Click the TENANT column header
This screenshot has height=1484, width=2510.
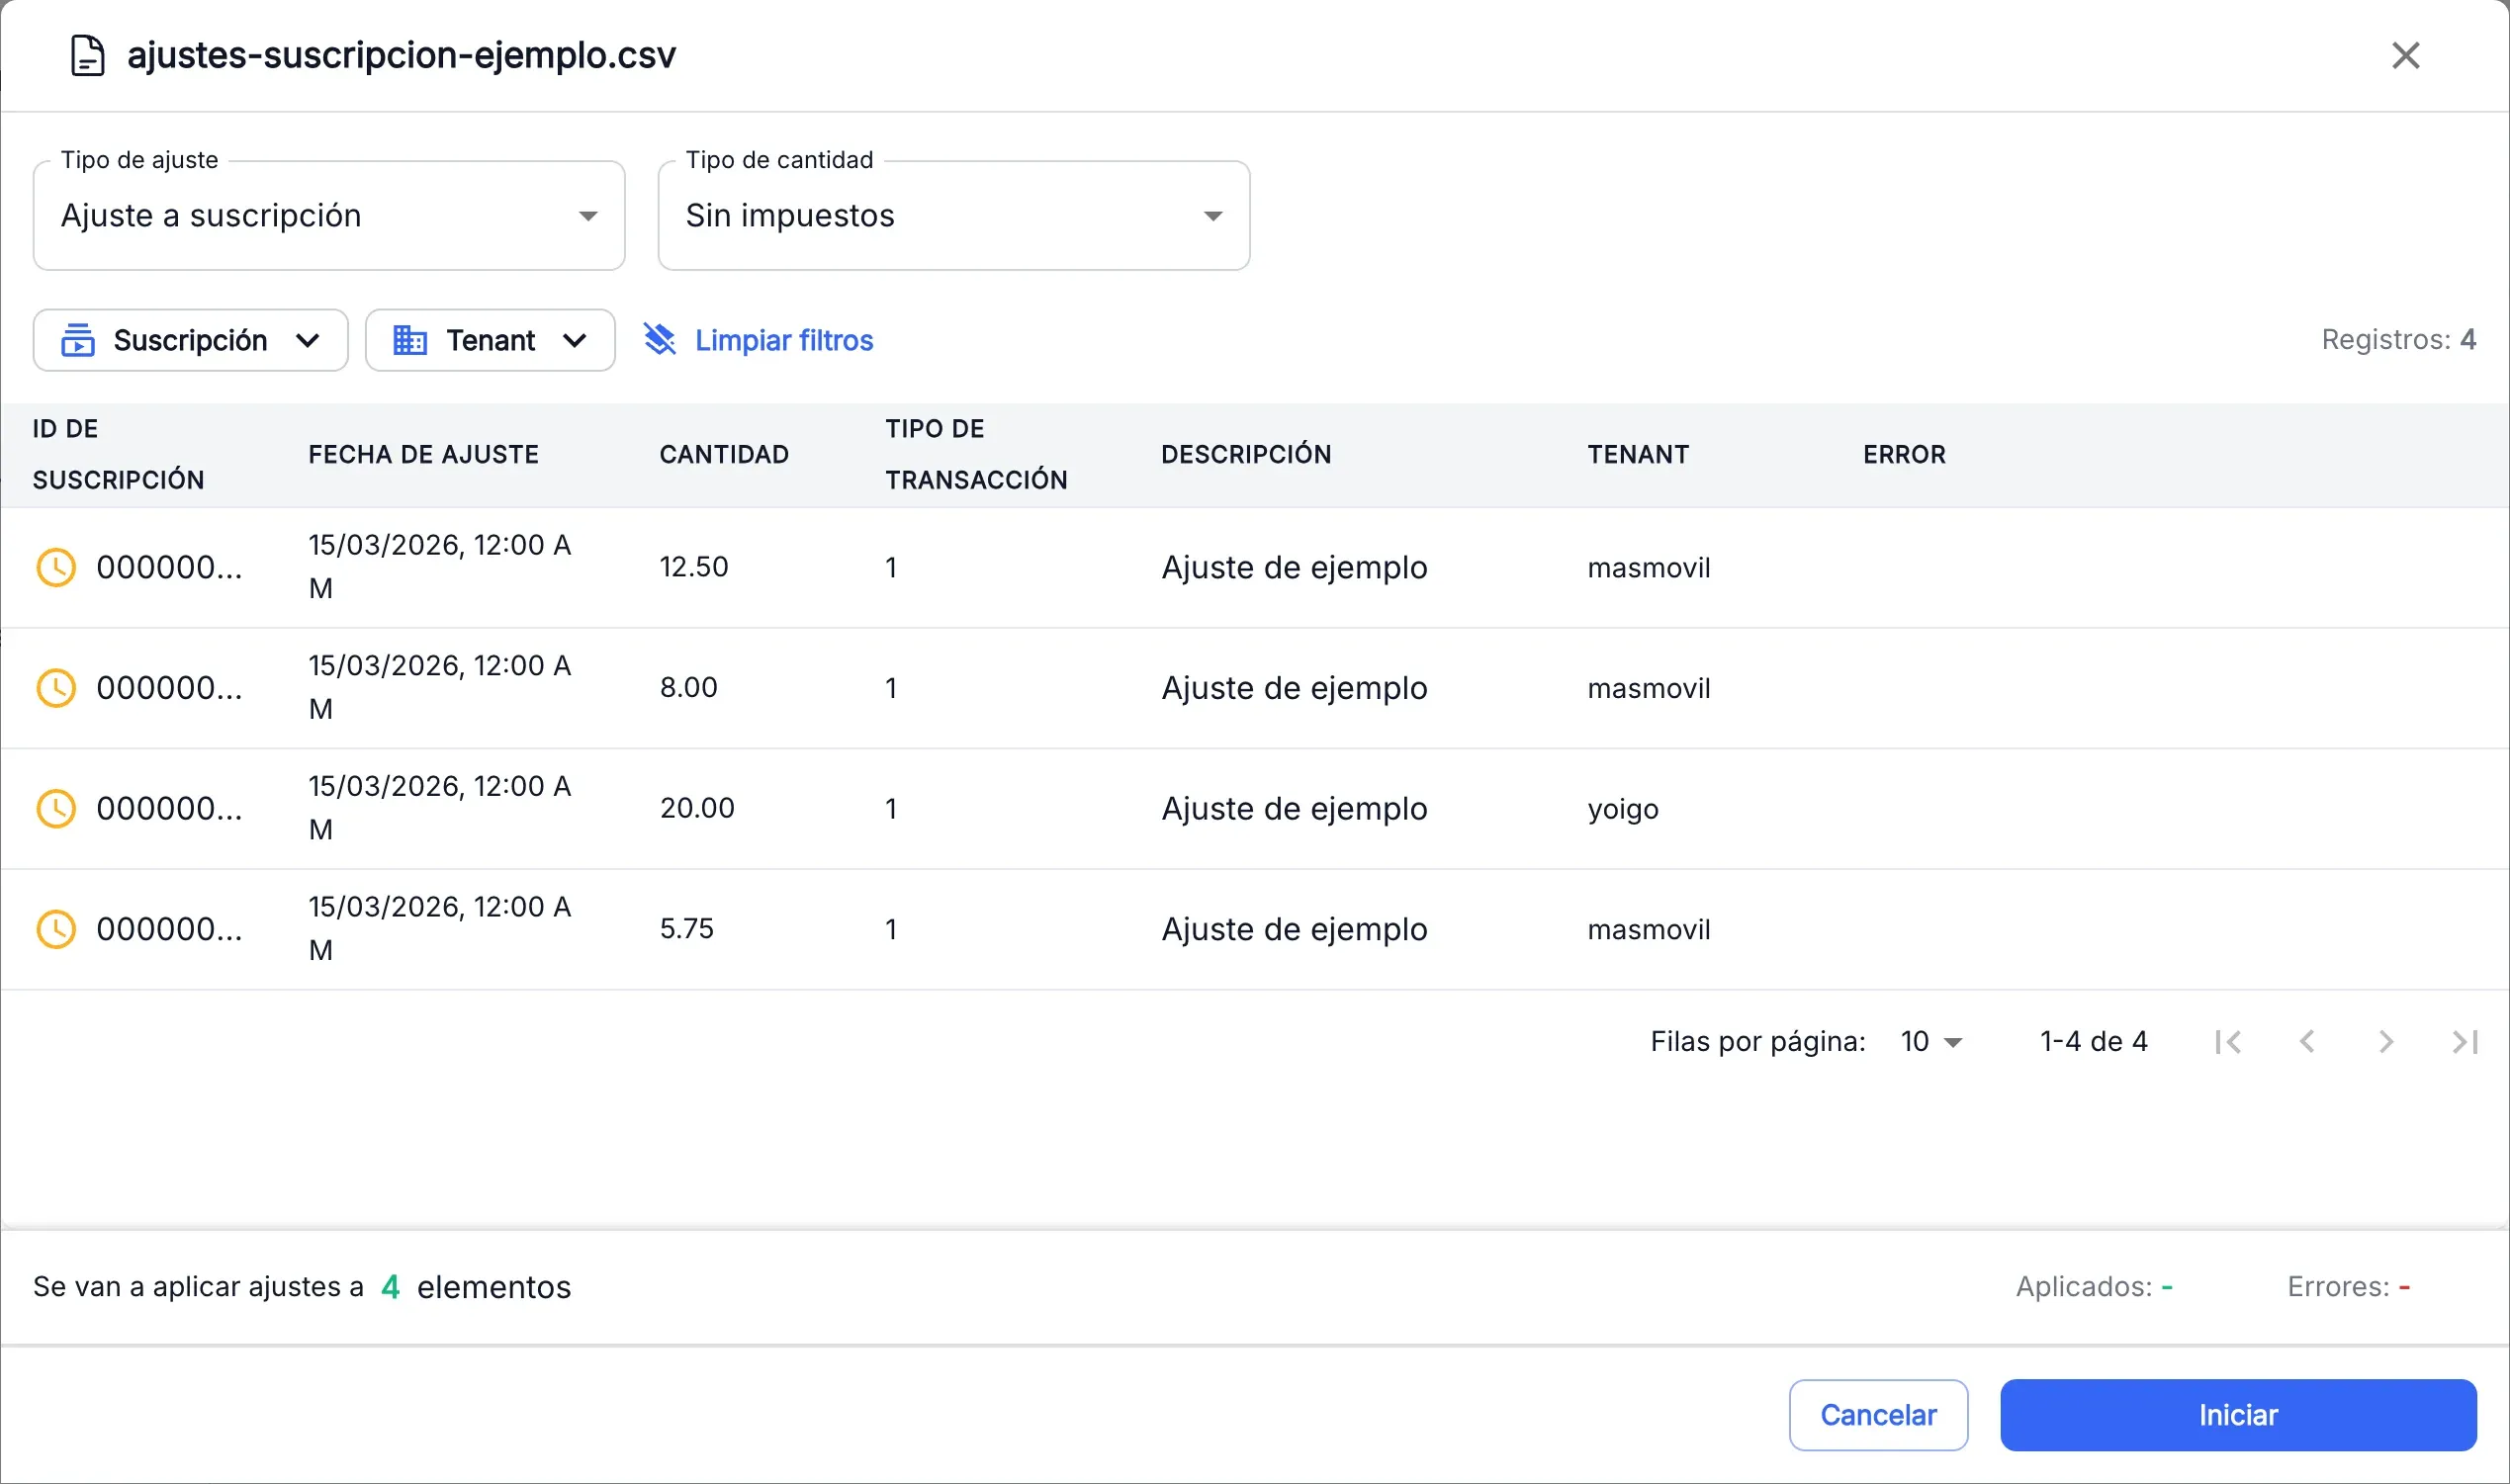tap(1638, 455)
